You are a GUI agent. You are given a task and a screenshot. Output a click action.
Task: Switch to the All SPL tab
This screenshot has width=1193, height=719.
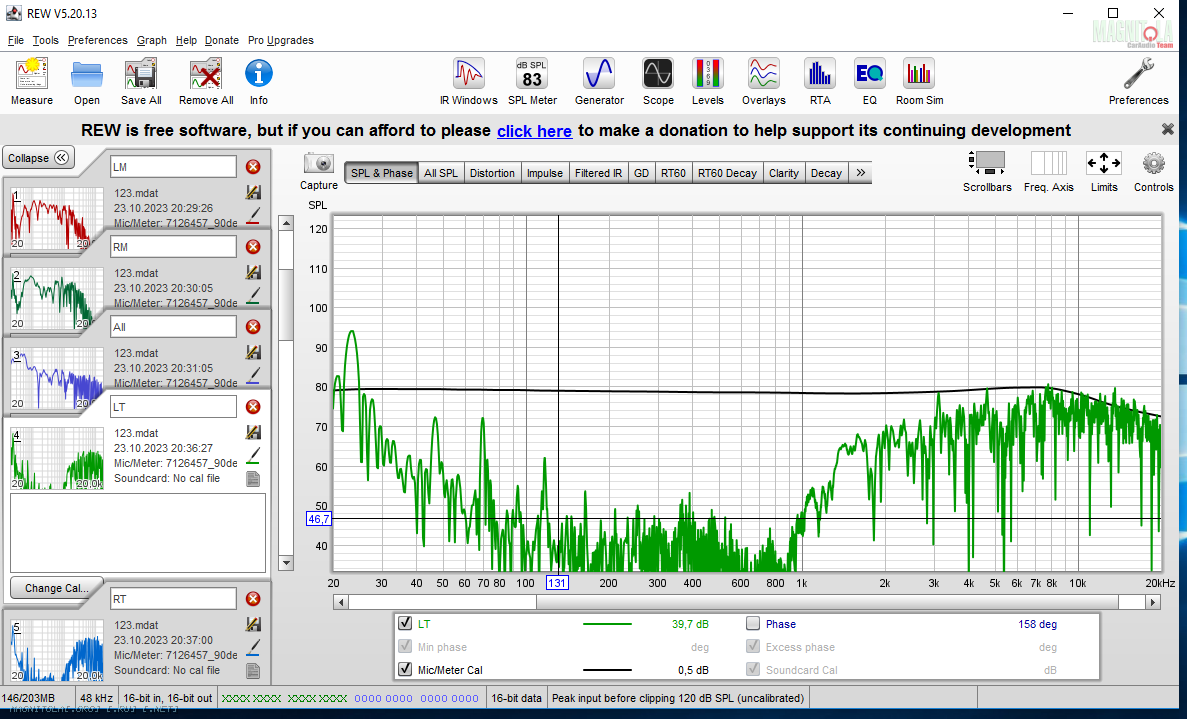coord(441,173)
